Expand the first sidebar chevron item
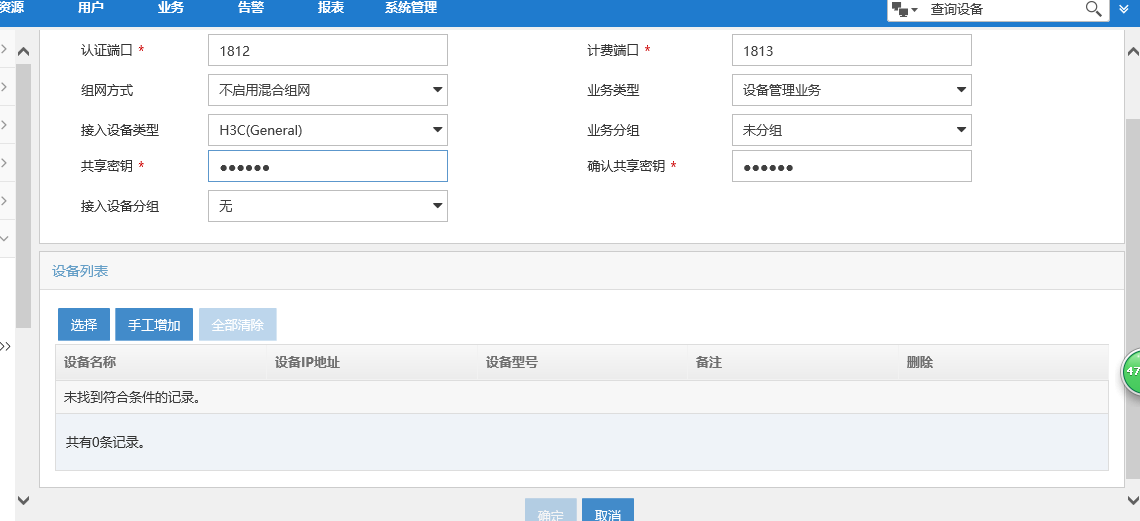 [4, 49]
